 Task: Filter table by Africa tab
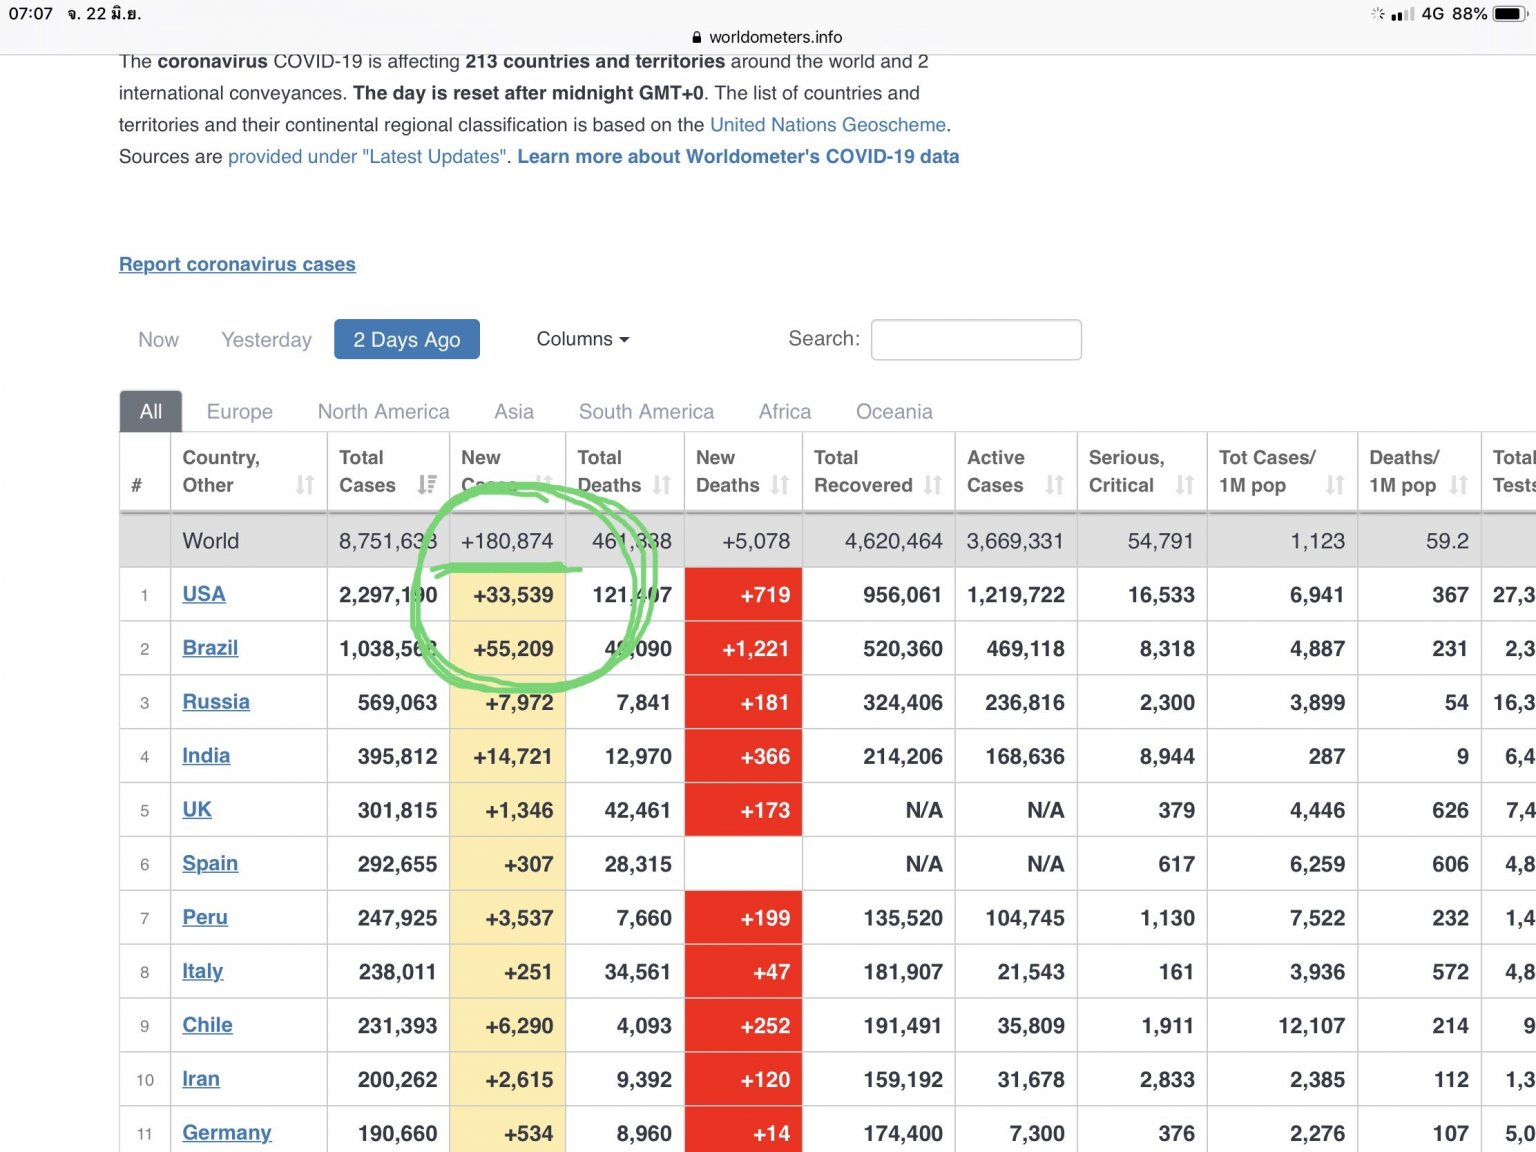click(785, 411)
